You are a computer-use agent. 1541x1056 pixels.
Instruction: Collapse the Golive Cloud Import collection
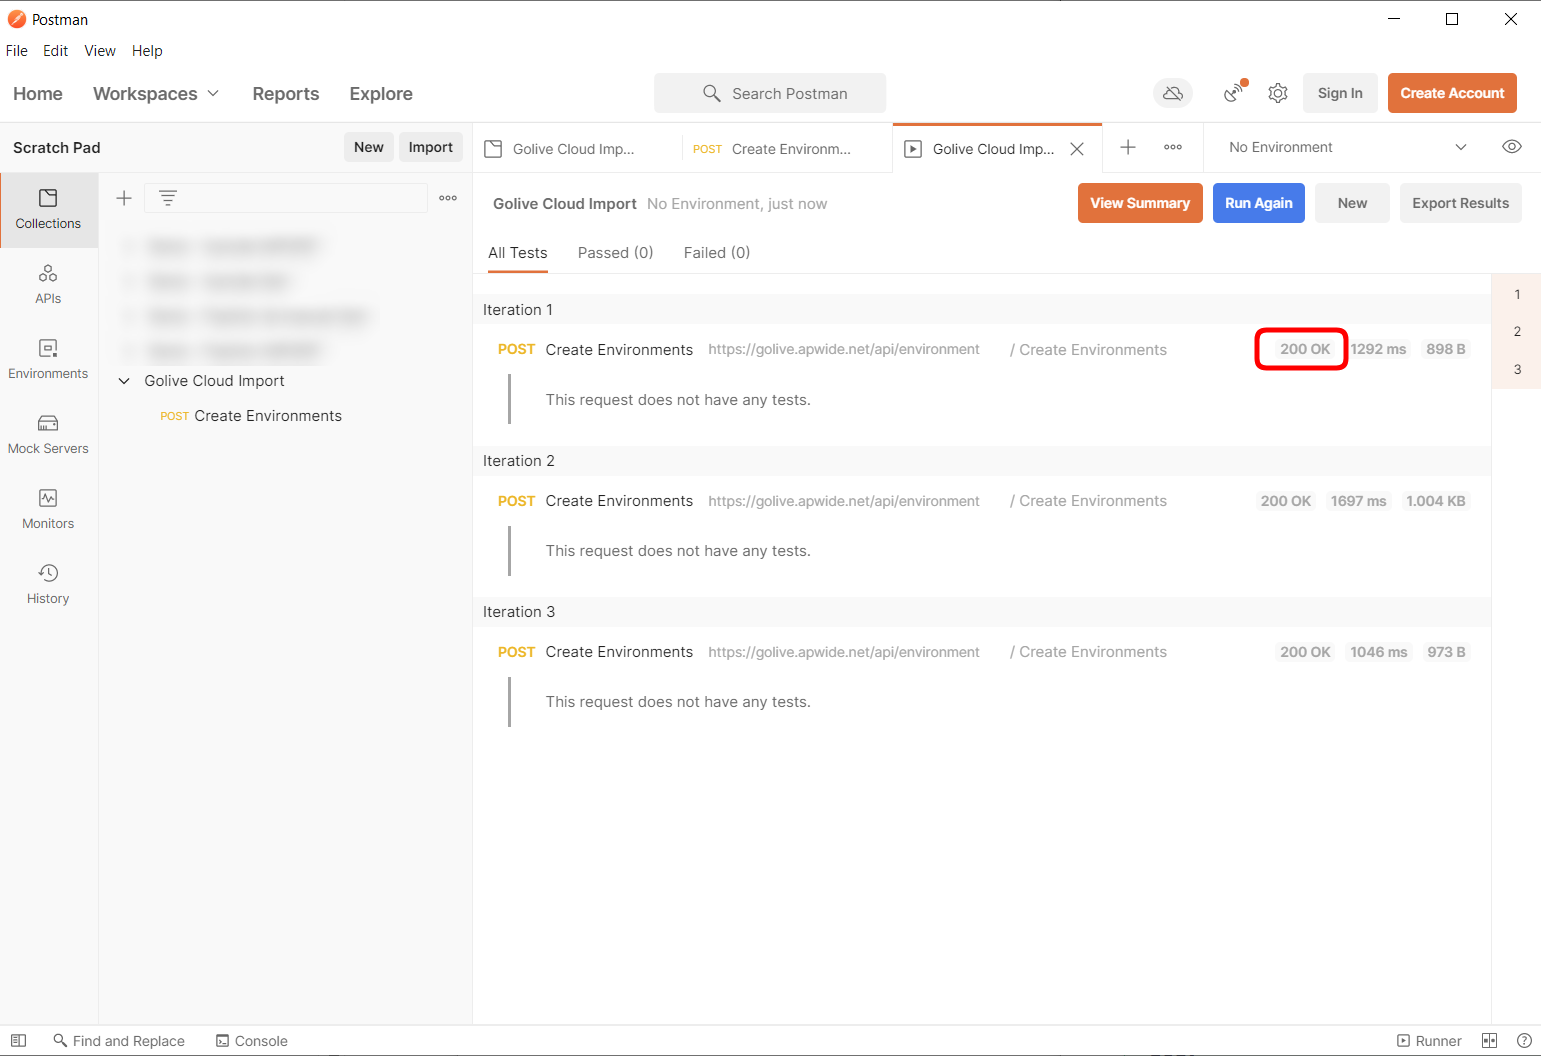(x=124, y=381)
